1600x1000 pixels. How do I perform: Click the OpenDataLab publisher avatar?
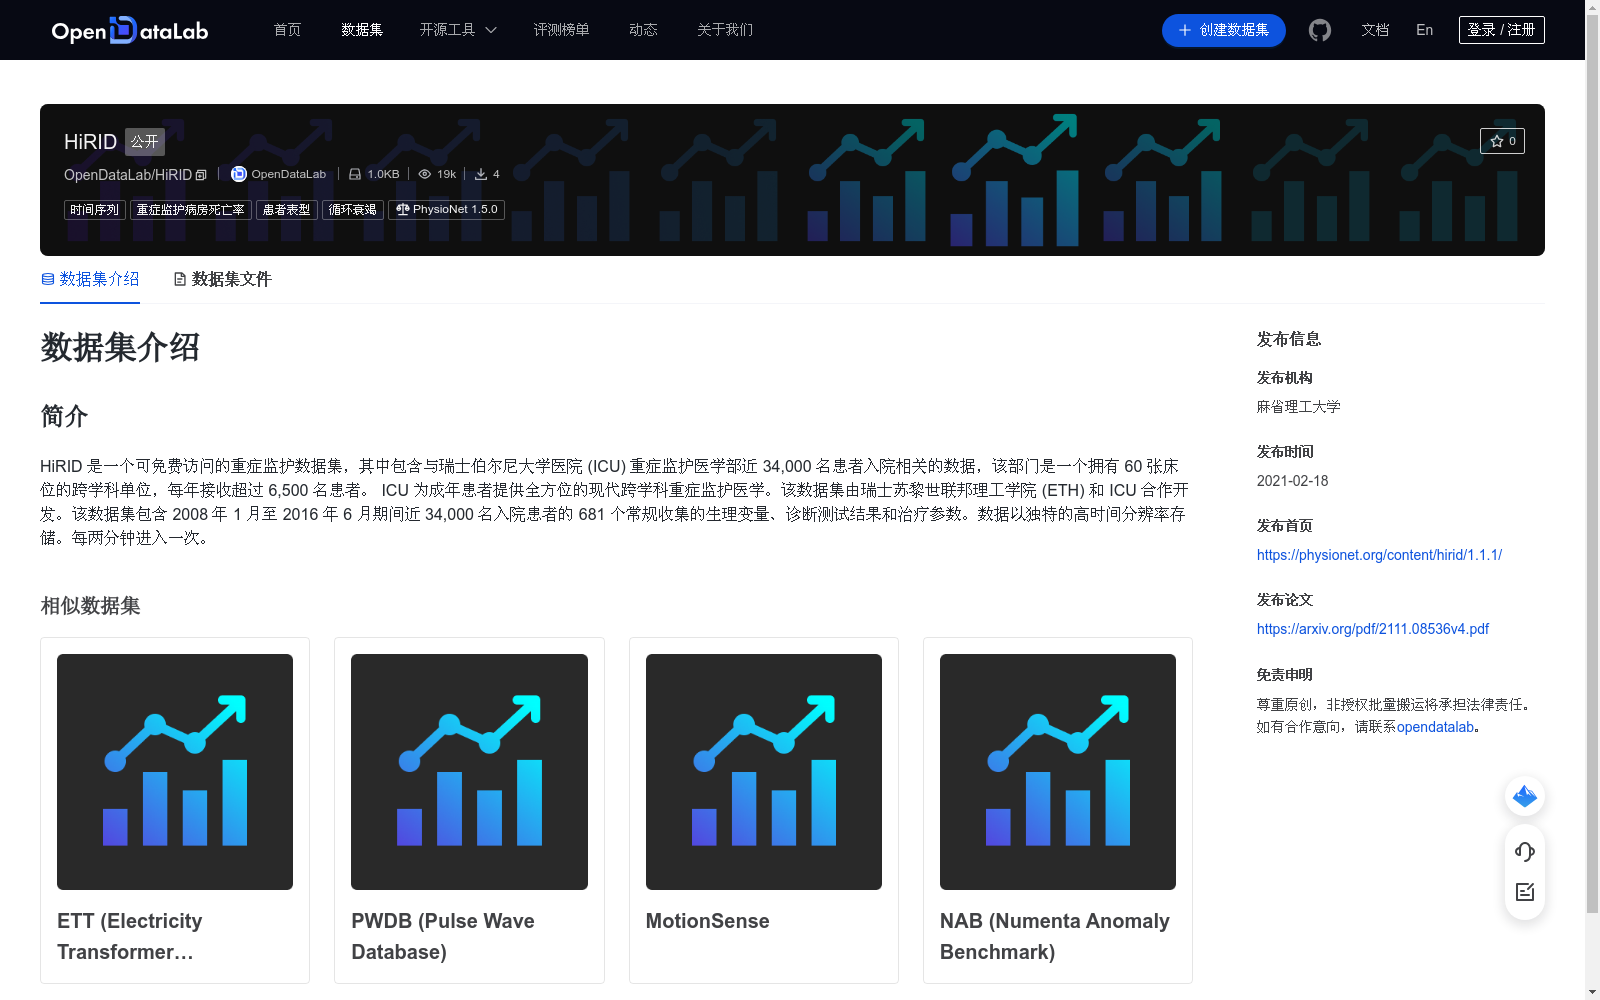pyautogui.click(x=239, y=174)
